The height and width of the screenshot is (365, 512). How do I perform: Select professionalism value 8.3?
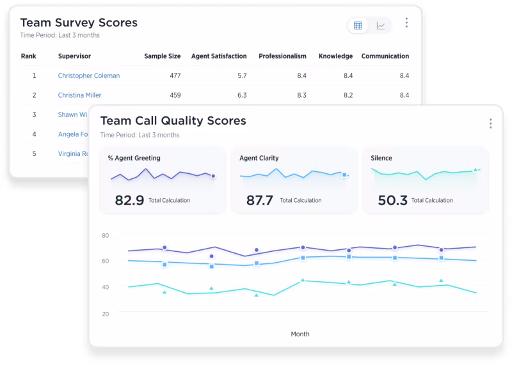point(302,95)
